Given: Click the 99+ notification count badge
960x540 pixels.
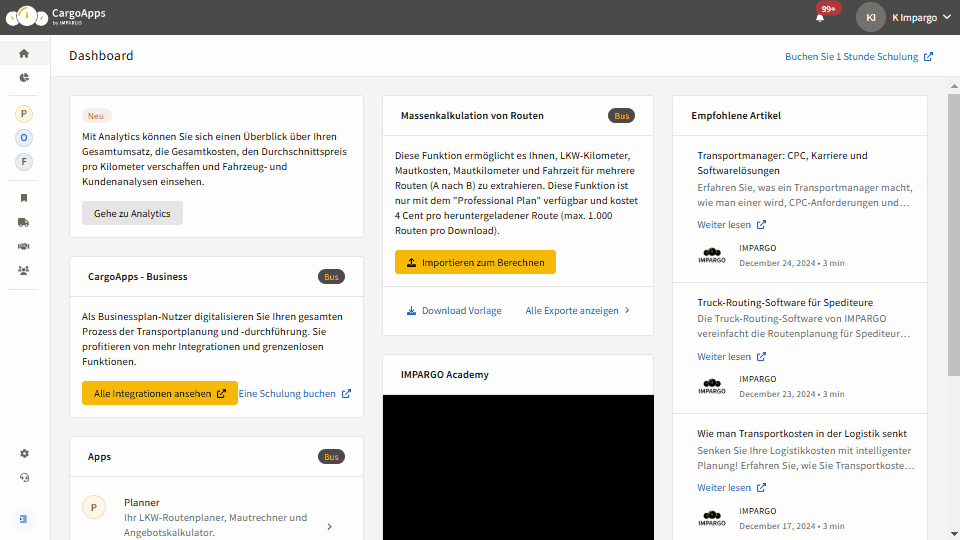Looking at the screenshot, I should tap(828, 9).
